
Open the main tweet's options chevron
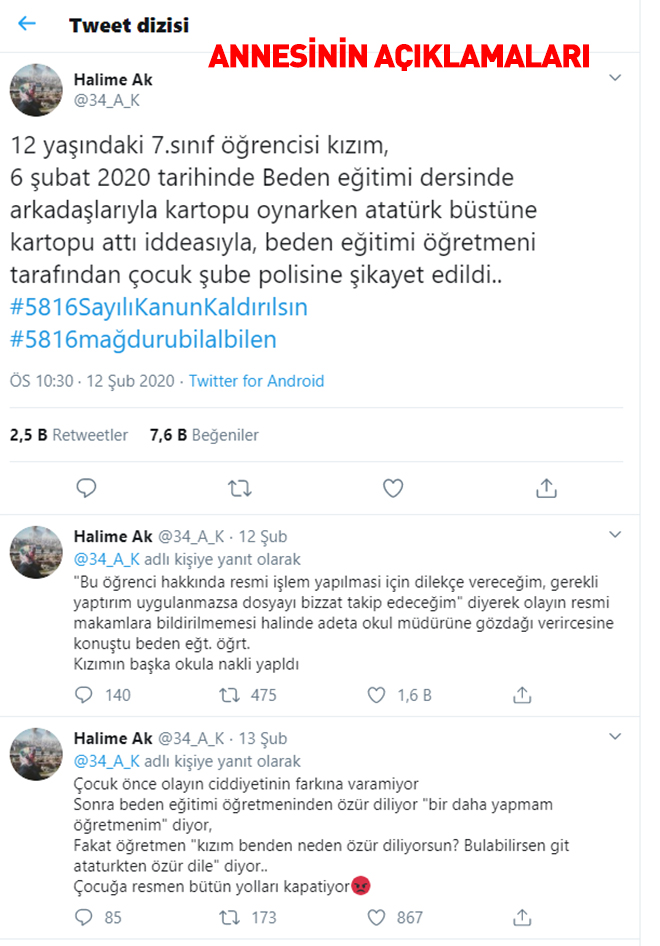pyautogui.click(x=615, y=78)
